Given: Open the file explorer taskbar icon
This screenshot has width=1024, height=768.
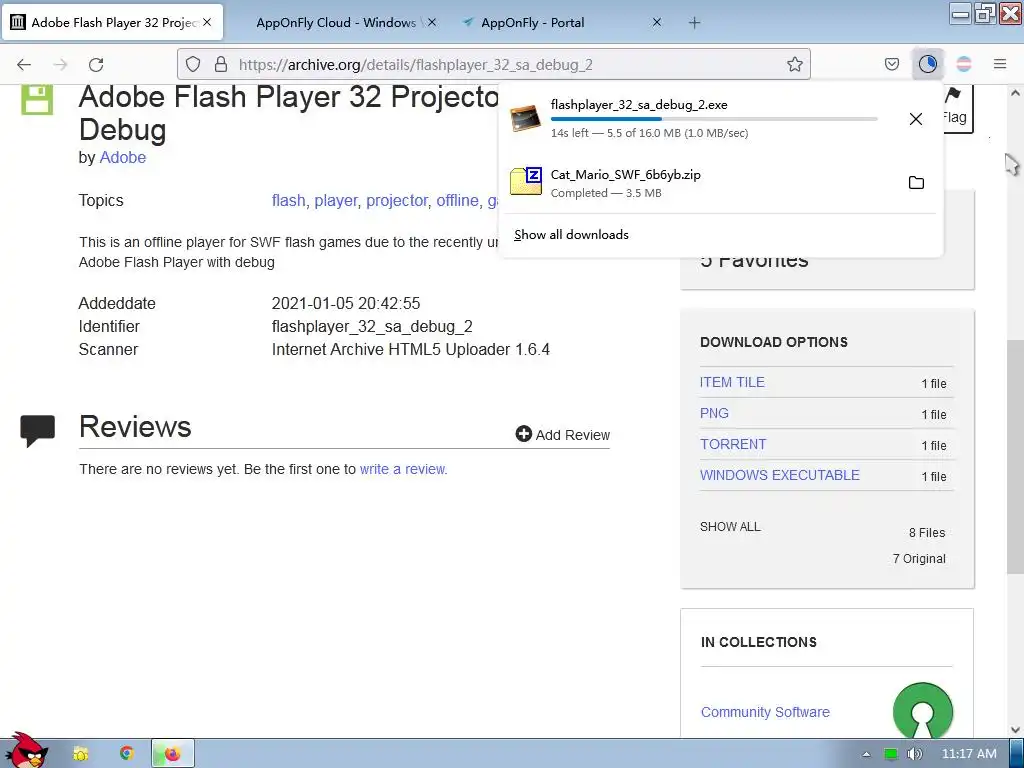Looking at the screenshot, I should [81, 754].
